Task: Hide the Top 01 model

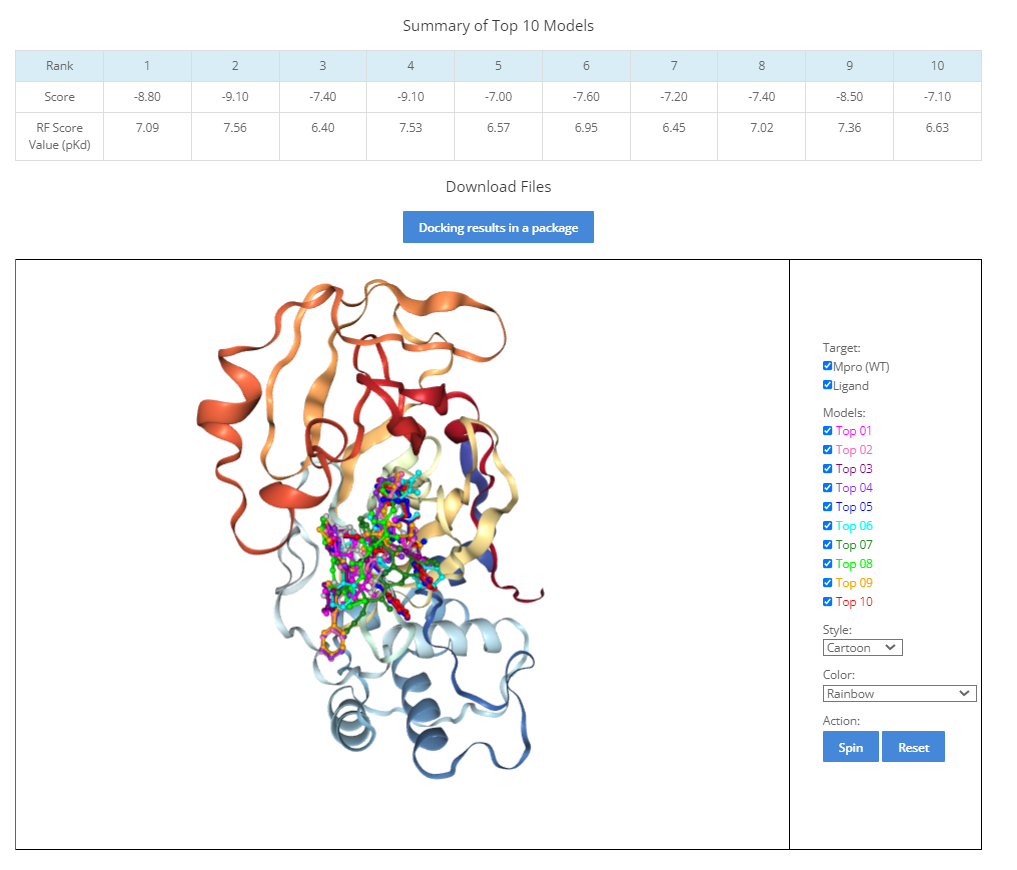Action: click(827, 431)
